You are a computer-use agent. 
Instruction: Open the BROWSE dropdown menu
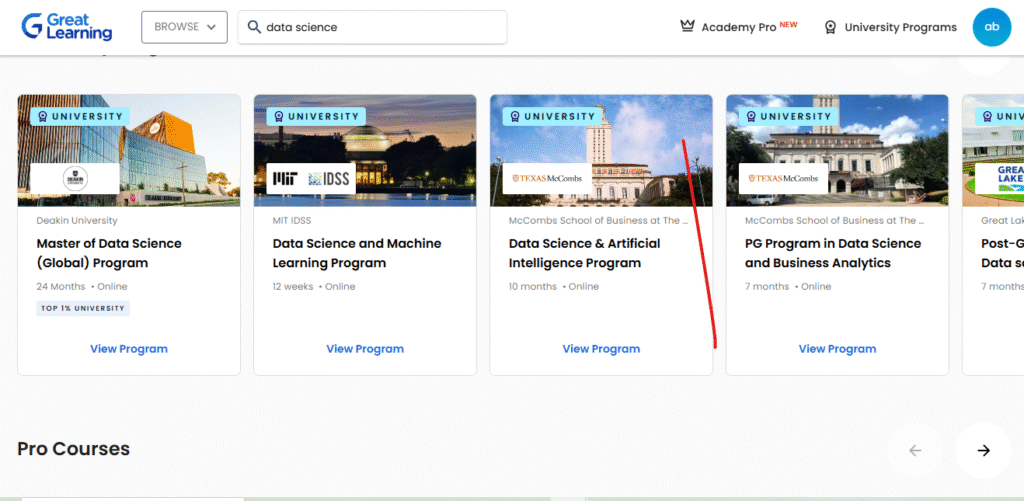point(184,27)
